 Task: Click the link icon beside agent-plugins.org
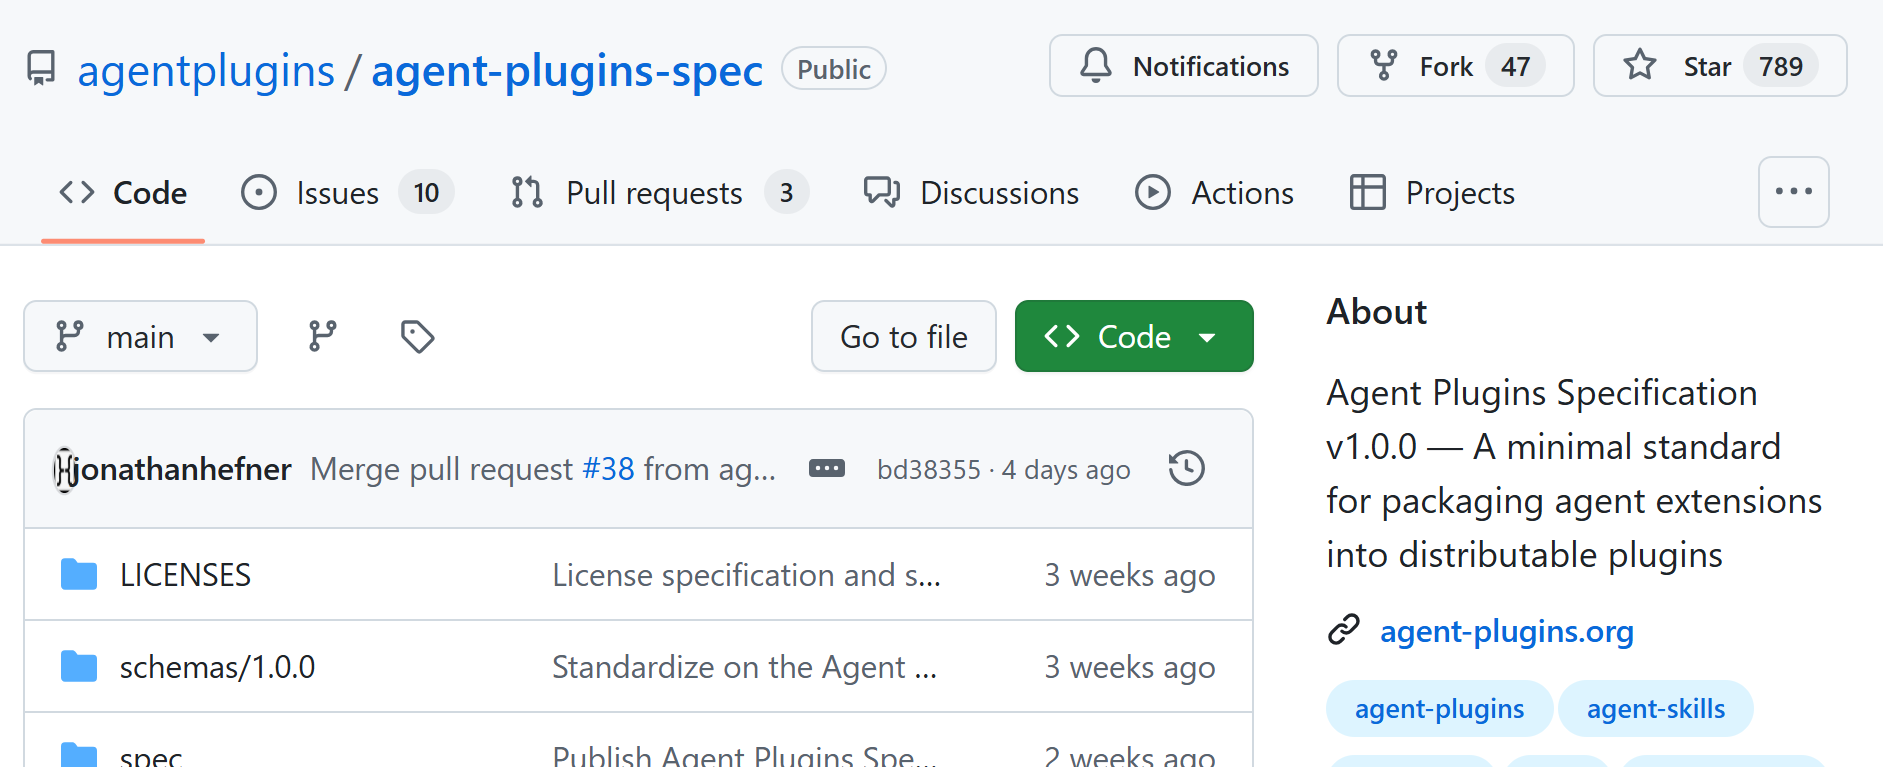(1344, 630)
